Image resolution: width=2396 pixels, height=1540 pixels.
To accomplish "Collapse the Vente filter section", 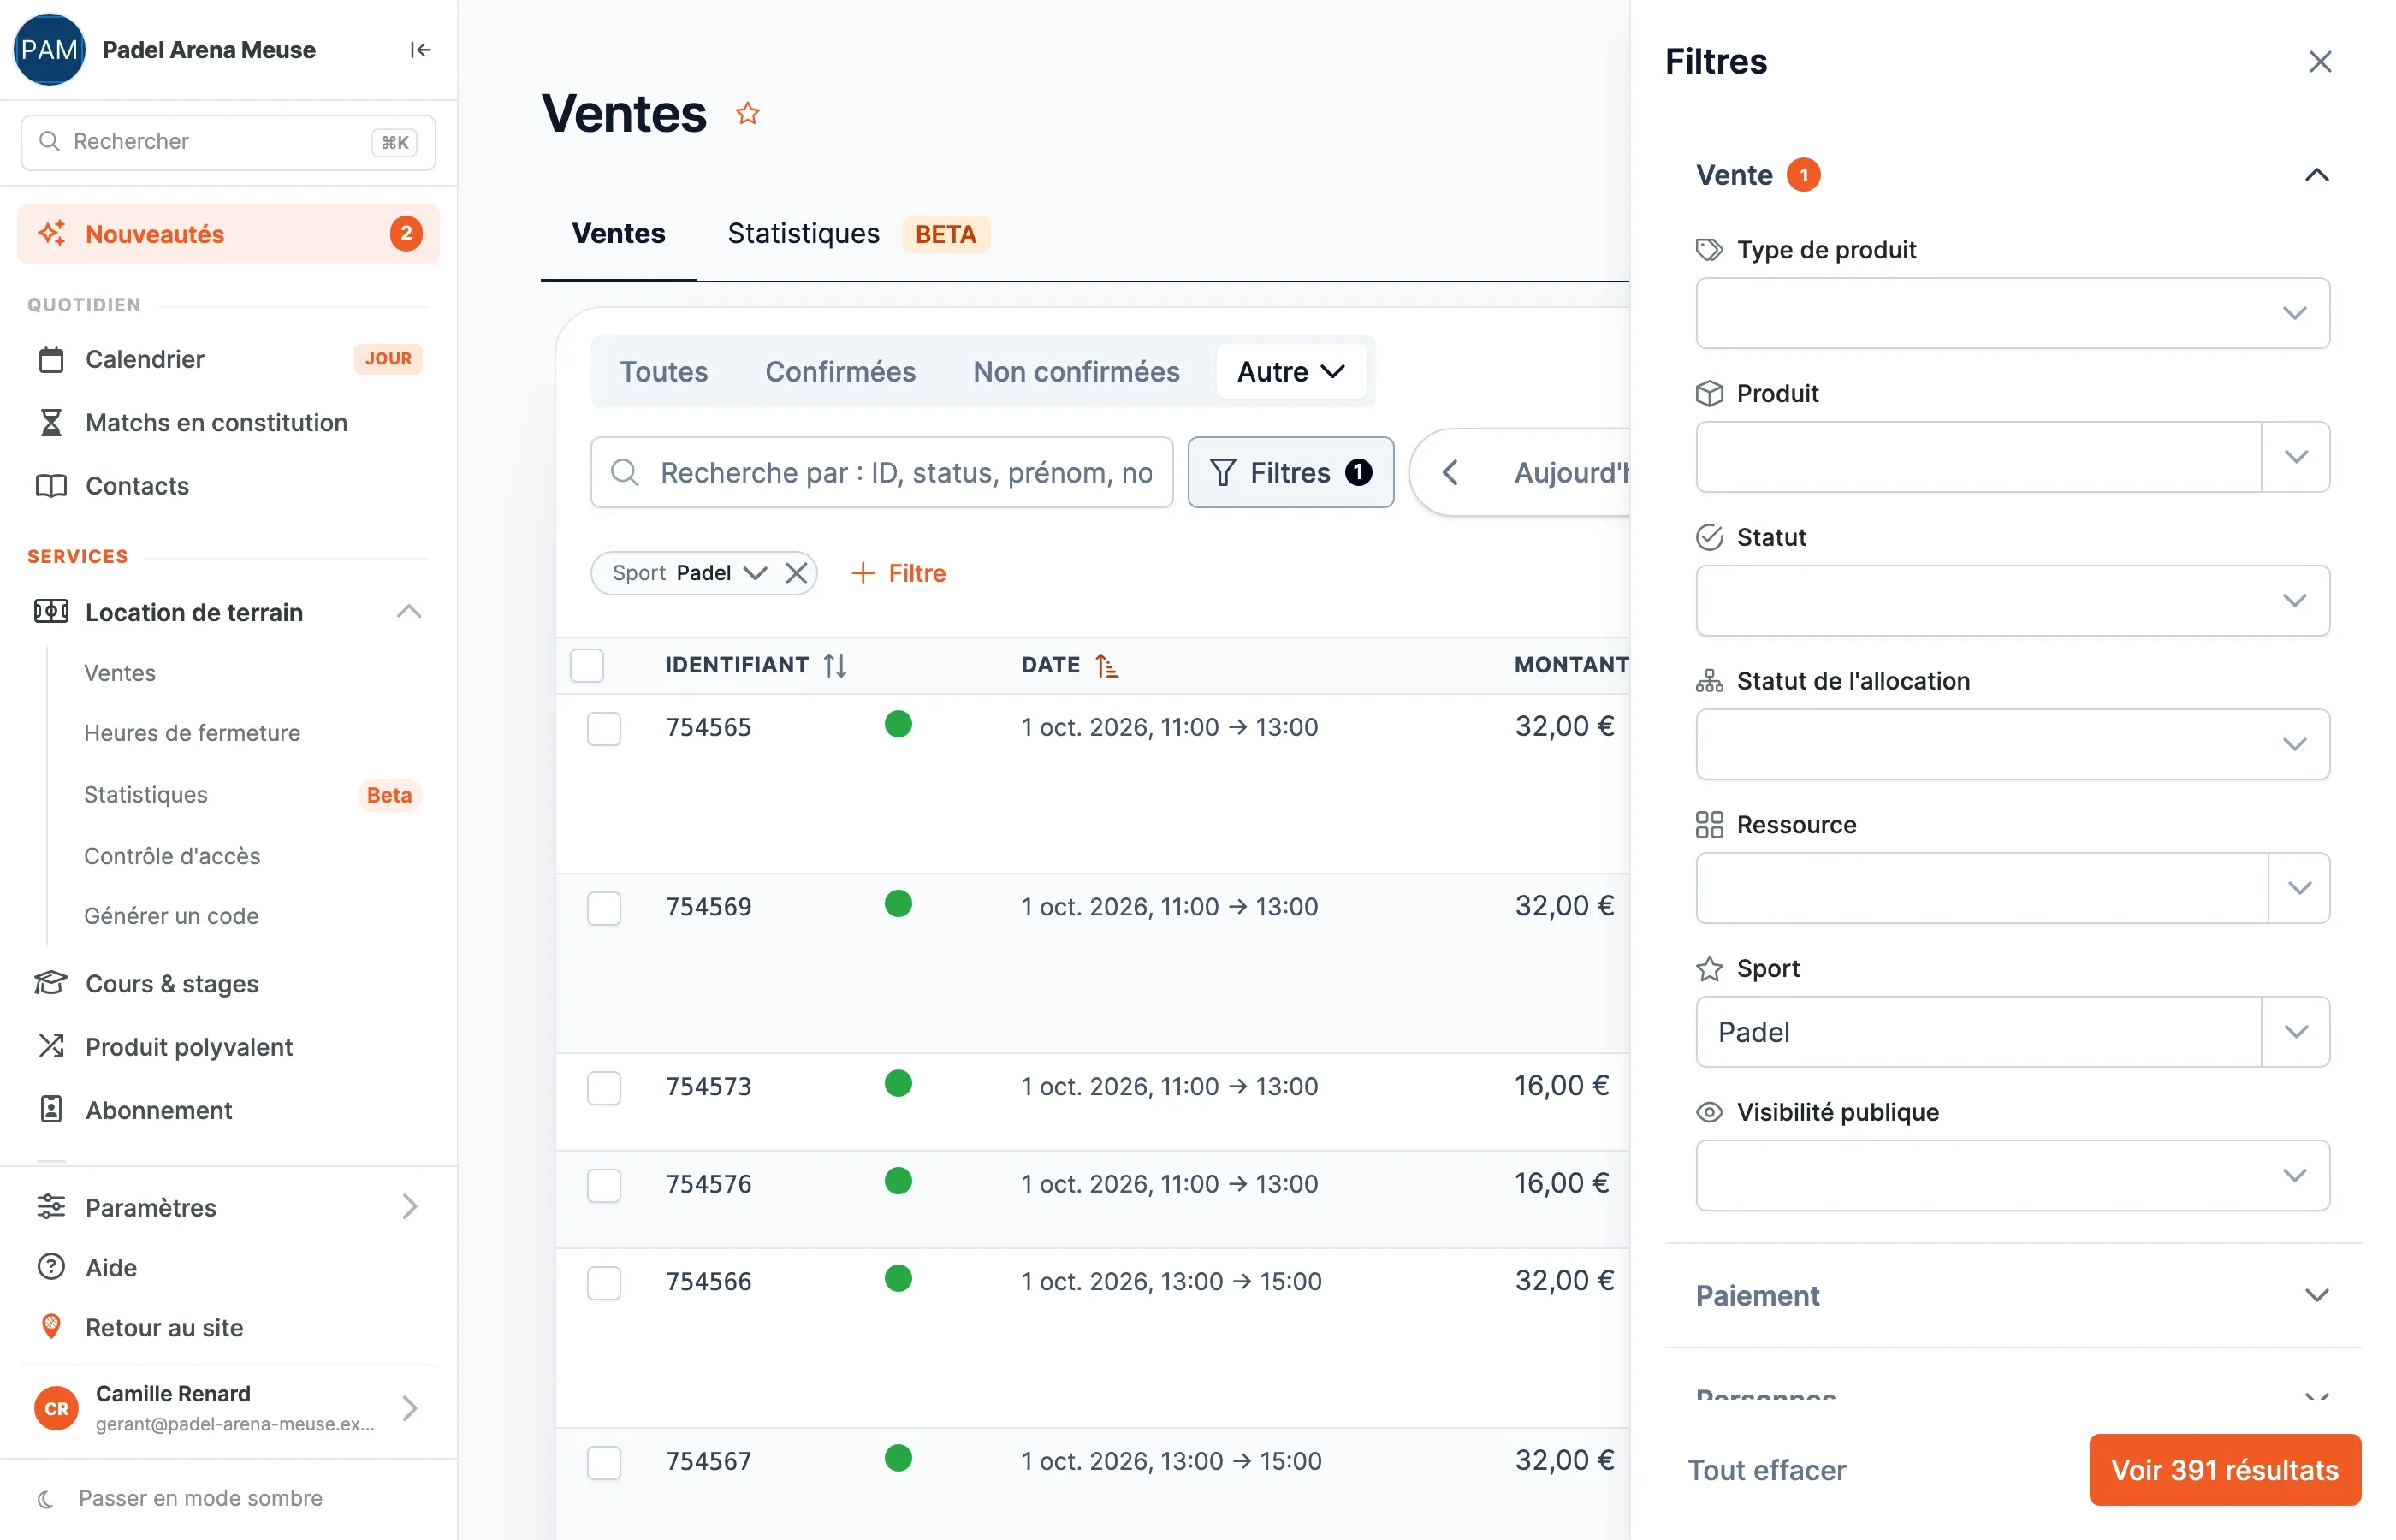I will pyautogui.click(x=2316, y=175).
